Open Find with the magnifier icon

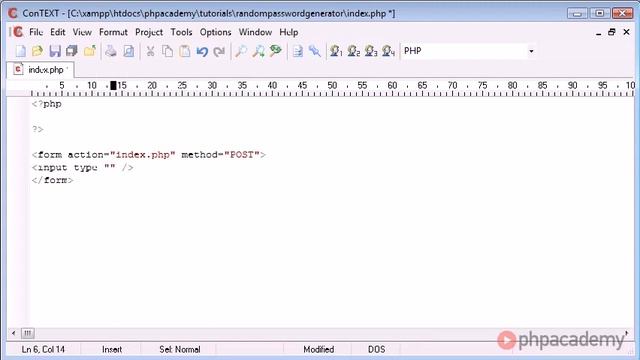point(241,51)
